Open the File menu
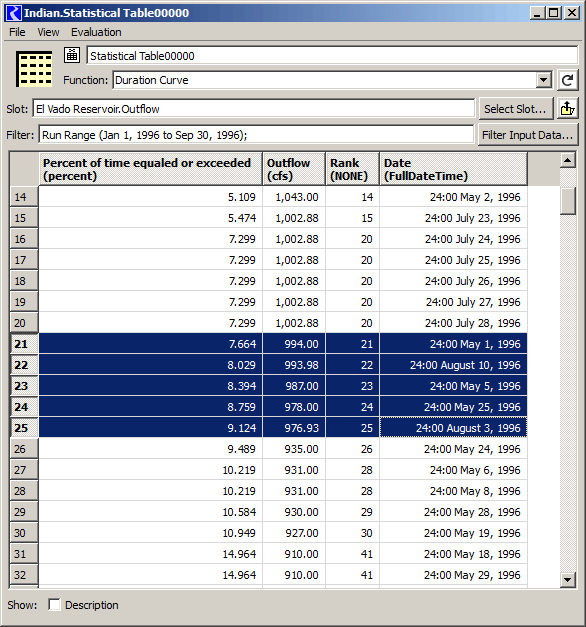This screenshot has width=586, height=627. pyautogui.click(x=17, y=32)
